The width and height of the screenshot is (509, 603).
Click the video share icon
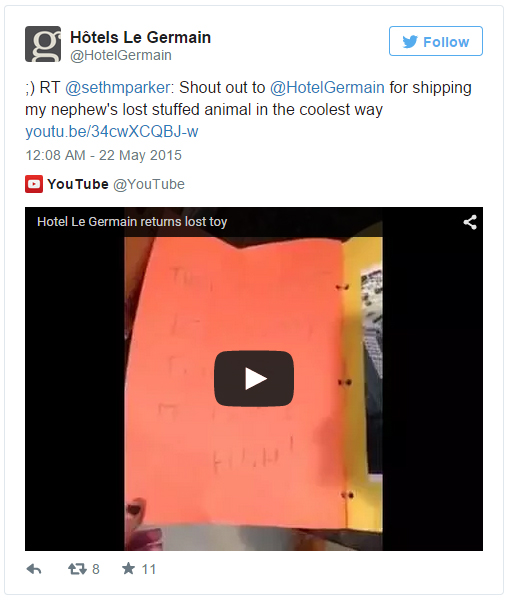coord(470,222)
